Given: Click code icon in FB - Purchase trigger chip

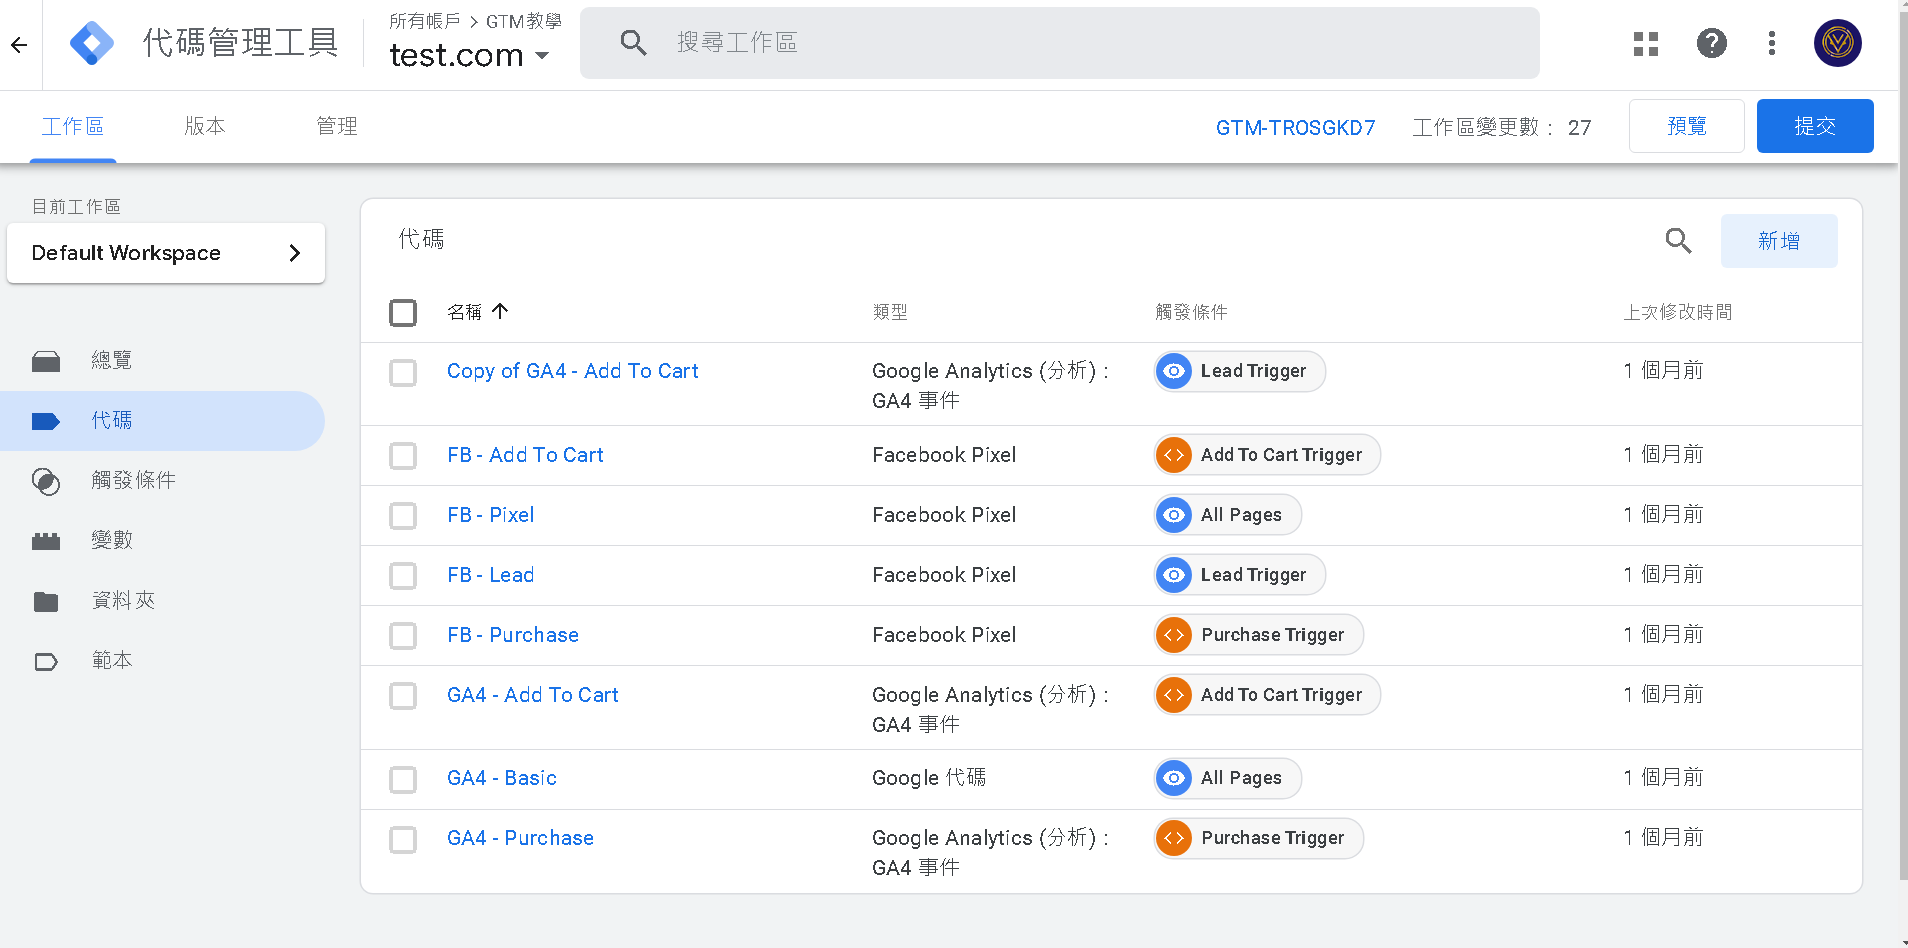Looking at the screenshot, I should (x=1174, y=635).
